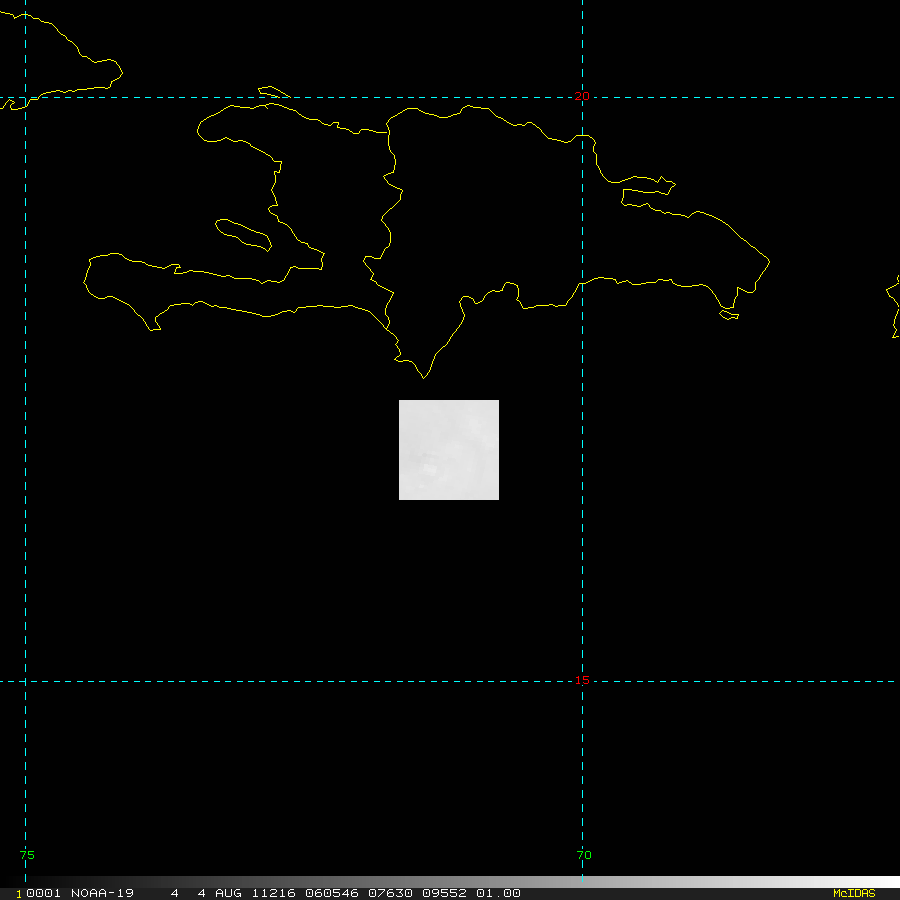Click the gray satellite image patch

click(x=449, y=449)
